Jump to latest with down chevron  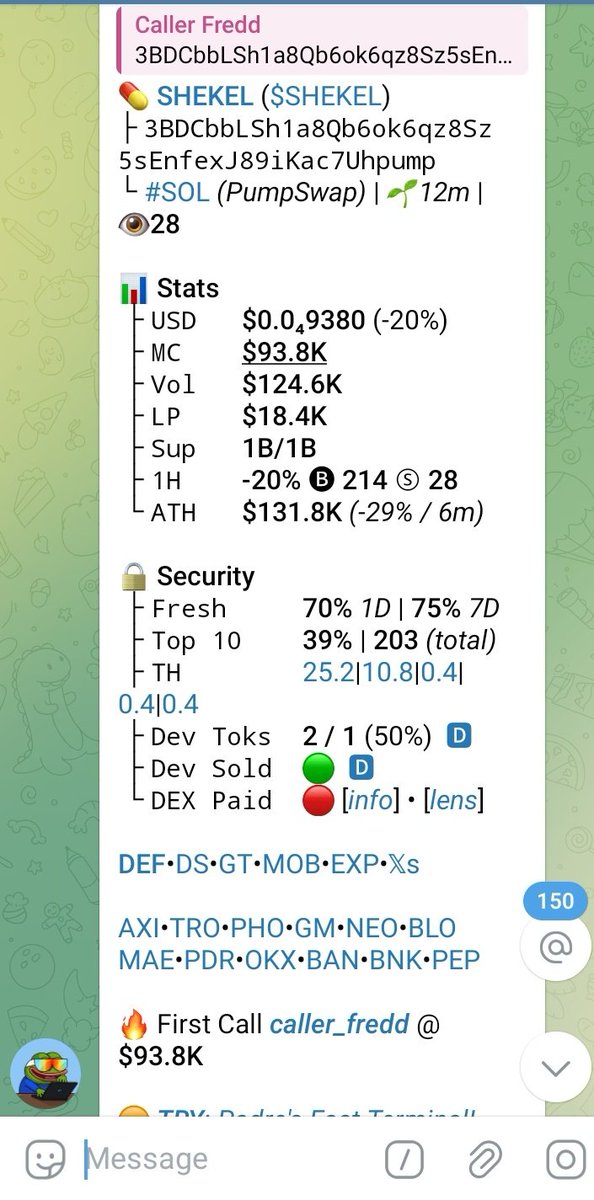pyautogui.click(x=555, y=1067)
